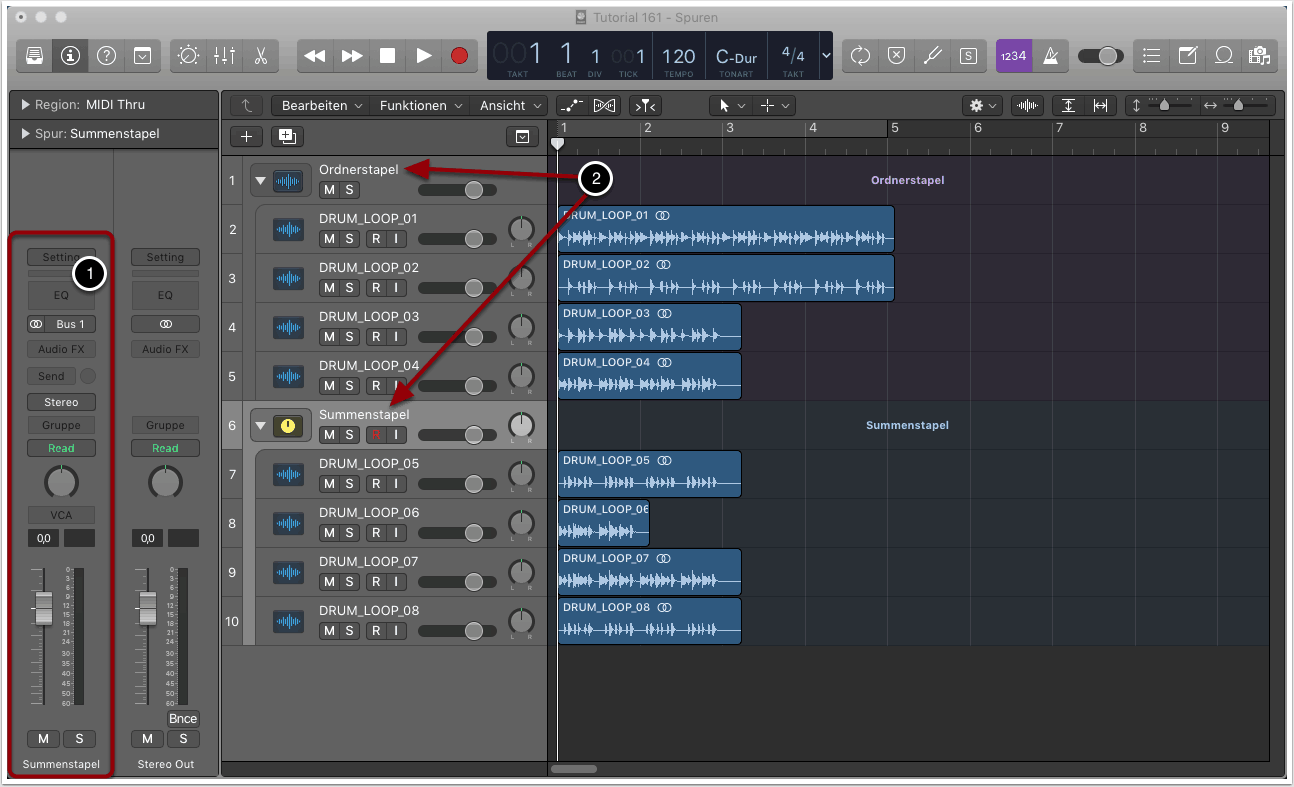Expand the Region: MIDI Thru section
This screenshot has height=787, width=1294.
24,105
